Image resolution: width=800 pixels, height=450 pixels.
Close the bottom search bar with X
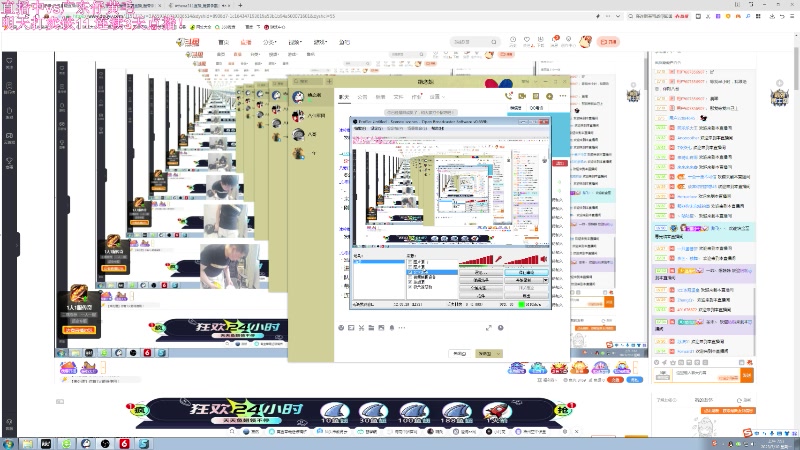[577, 432]
